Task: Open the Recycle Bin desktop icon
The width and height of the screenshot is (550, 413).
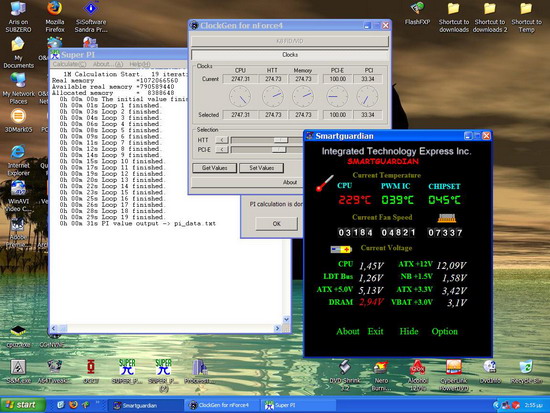Action: point(526,372)
